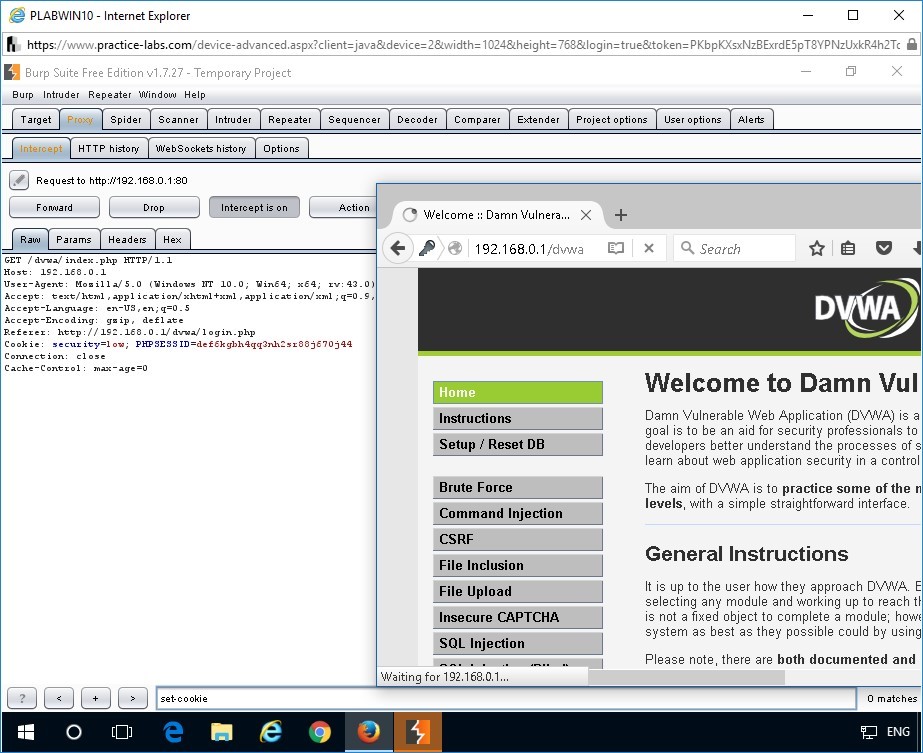Open new Firefox tab with plus icon
Screen dimensions: 923x753
coord(620,215)
